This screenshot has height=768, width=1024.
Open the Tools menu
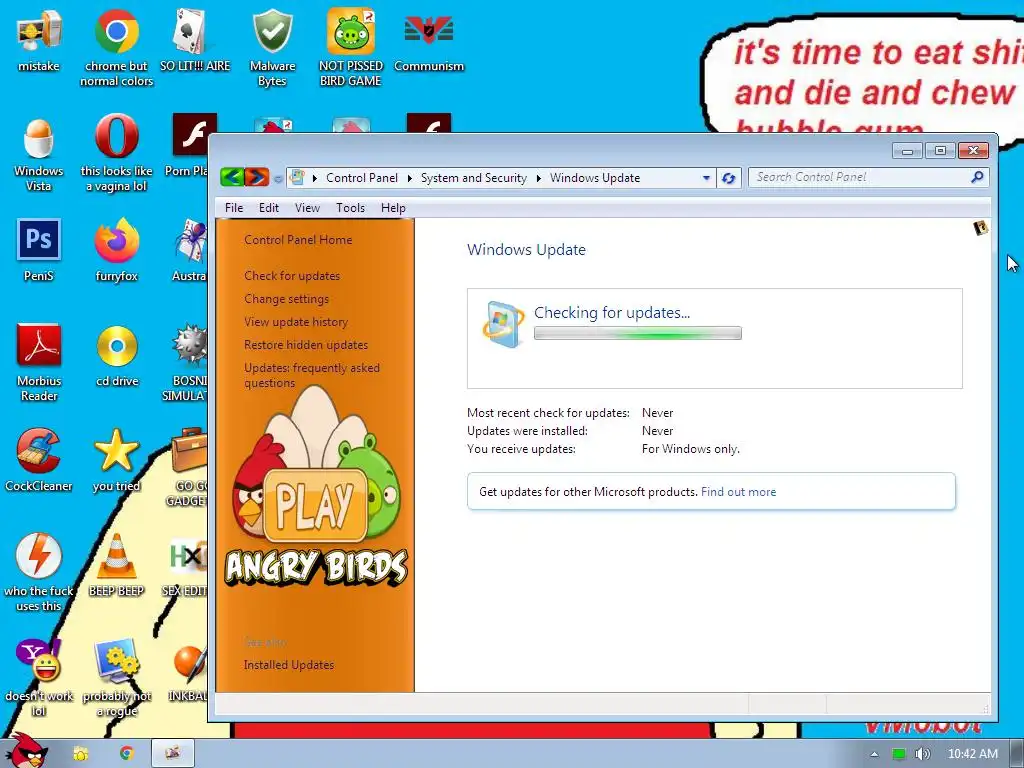(350, 208)
